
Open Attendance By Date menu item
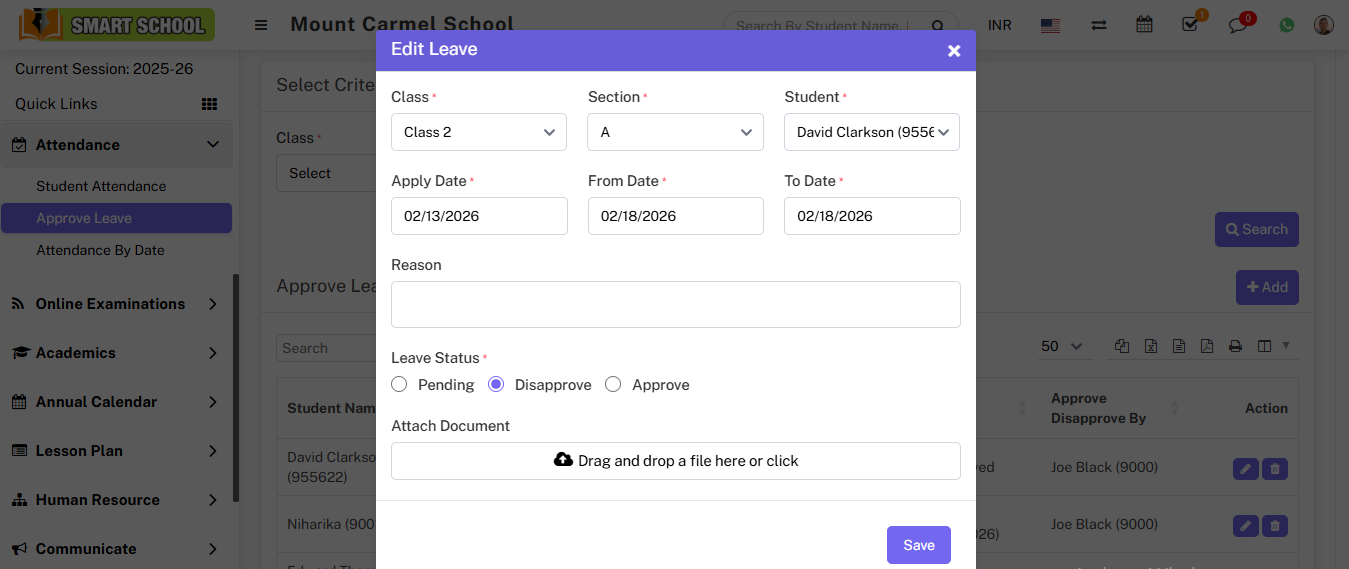click(x=100, y=250)
